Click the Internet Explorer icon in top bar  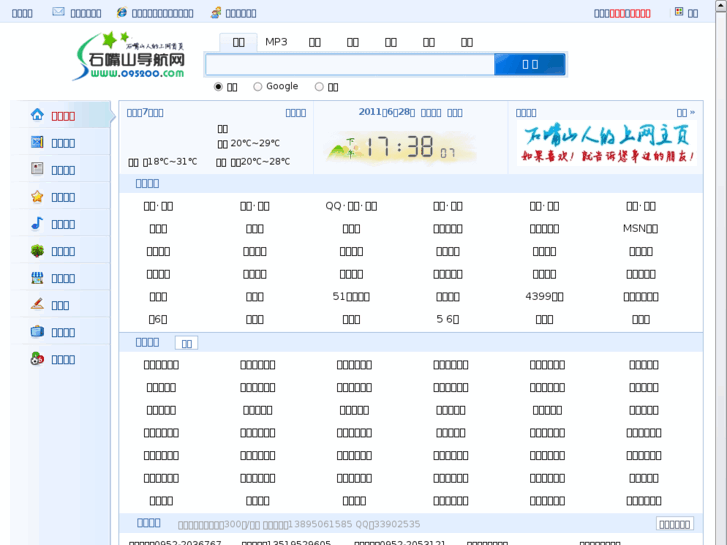[122, 13]
